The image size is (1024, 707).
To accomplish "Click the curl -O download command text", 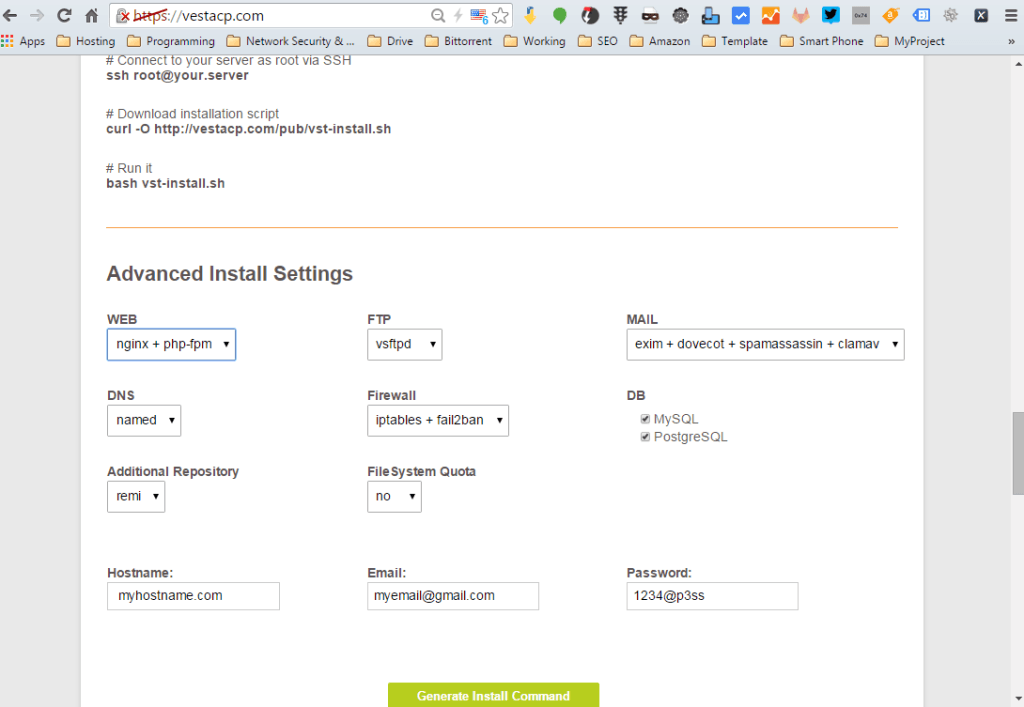I will pyautogui.click(x=249, y=129).
